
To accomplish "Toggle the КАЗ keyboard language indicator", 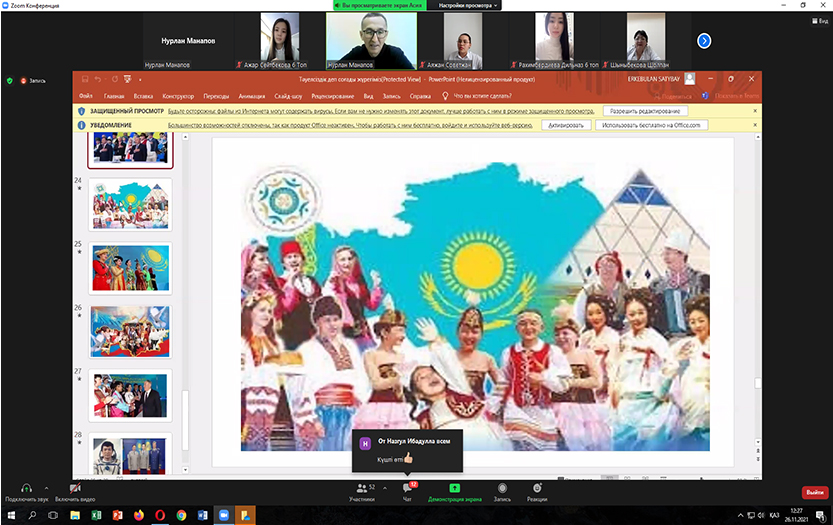I will (x=774, y=515).
